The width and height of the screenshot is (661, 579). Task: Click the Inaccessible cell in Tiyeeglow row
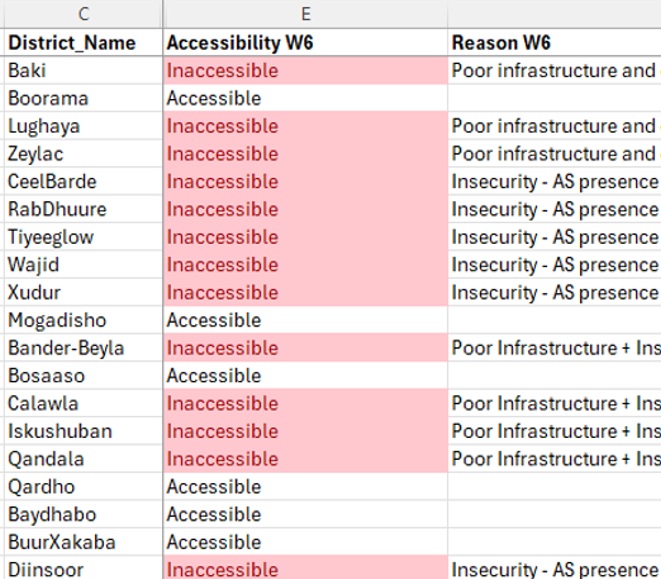(305, 237)
